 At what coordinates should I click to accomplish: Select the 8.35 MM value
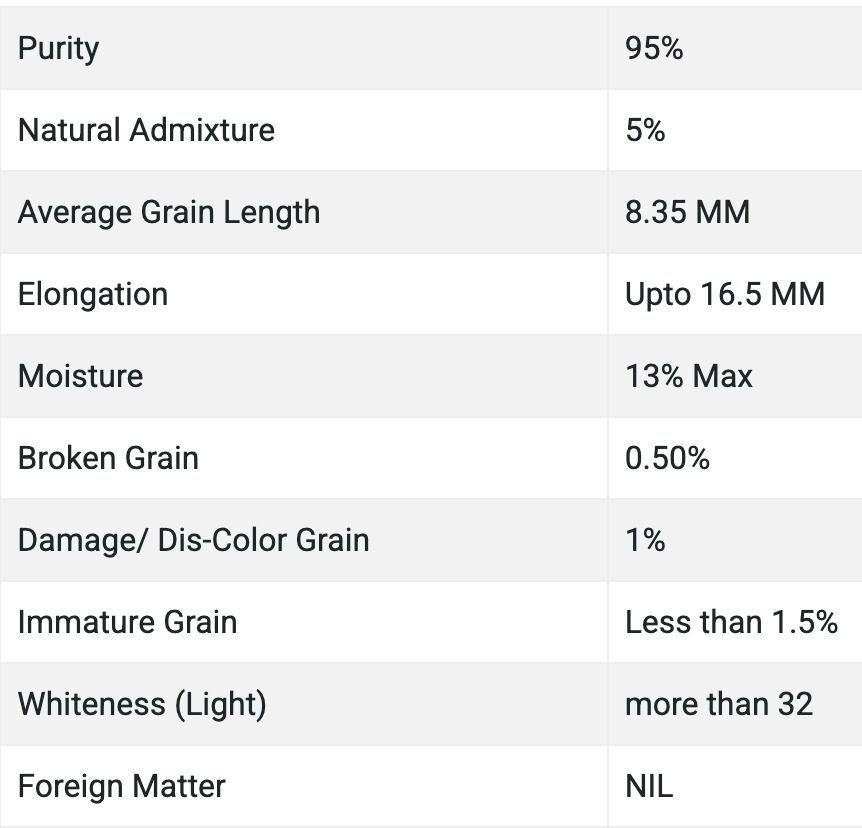point(687,212)
